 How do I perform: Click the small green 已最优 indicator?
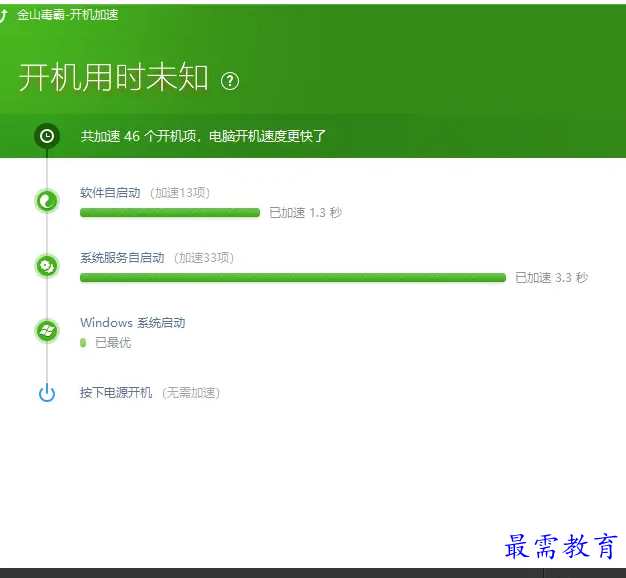[x=83, y=342]
